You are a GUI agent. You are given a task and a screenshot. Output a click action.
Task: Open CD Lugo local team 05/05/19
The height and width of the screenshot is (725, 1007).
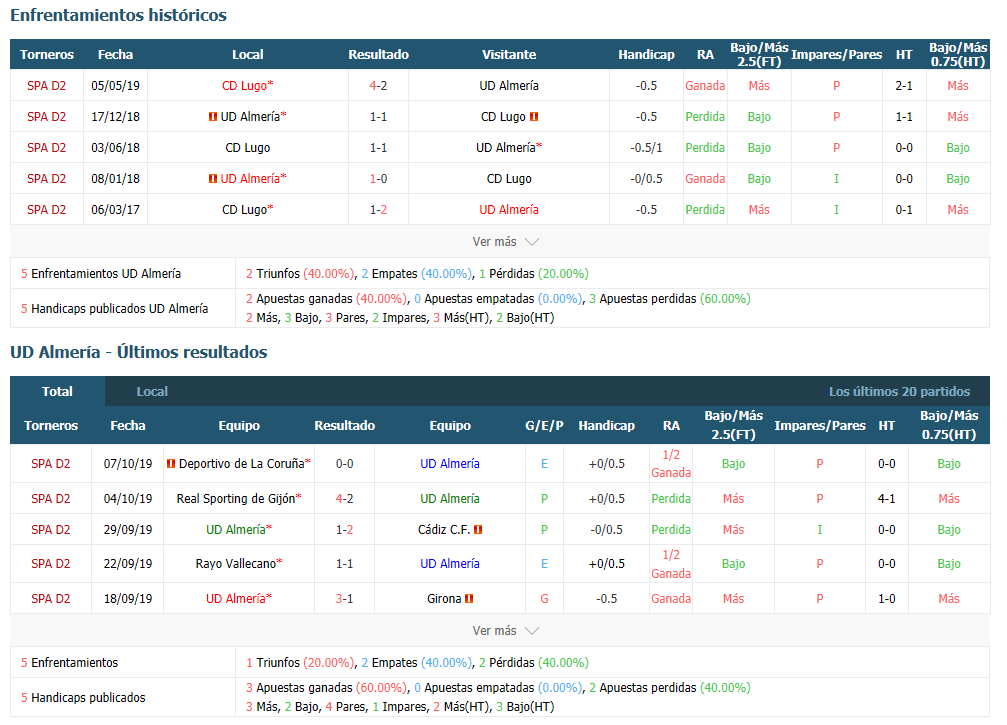click(247, 85)
